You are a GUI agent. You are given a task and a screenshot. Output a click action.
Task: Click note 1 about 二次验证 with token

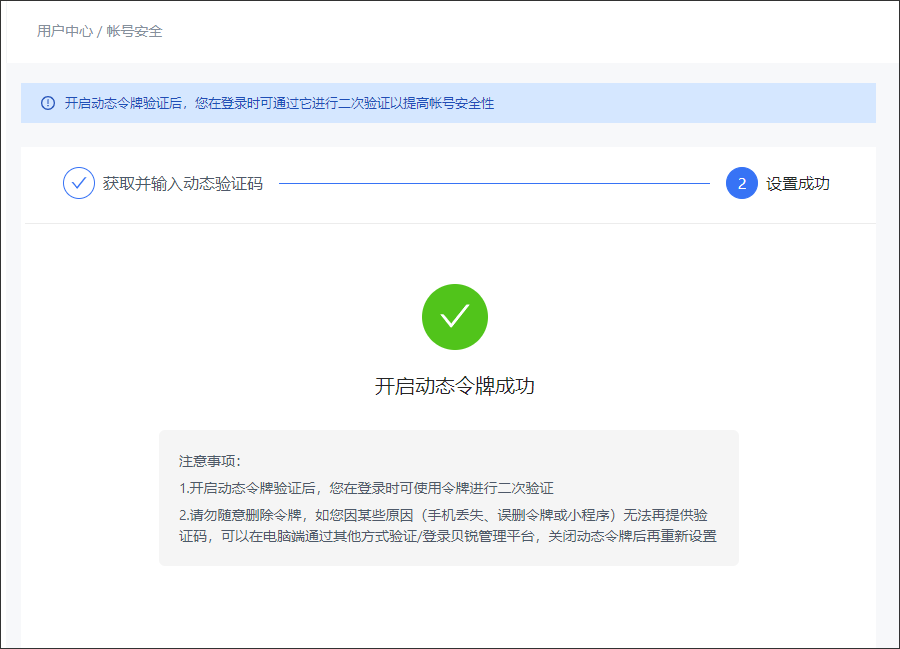pyautogui.click(x=366, y=488)
